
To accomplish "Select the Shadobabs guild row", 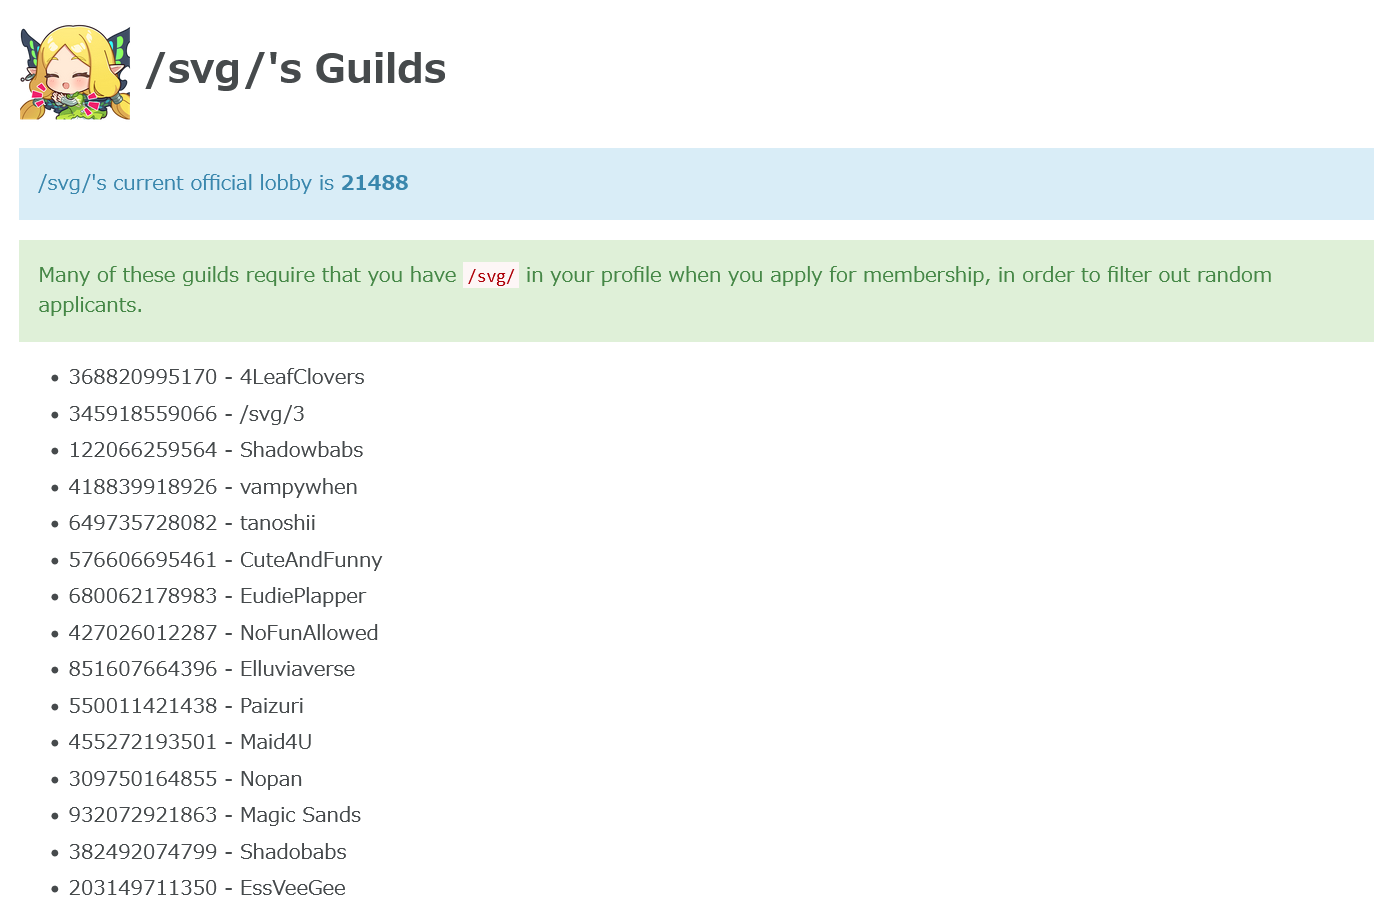I will point(208,852).
